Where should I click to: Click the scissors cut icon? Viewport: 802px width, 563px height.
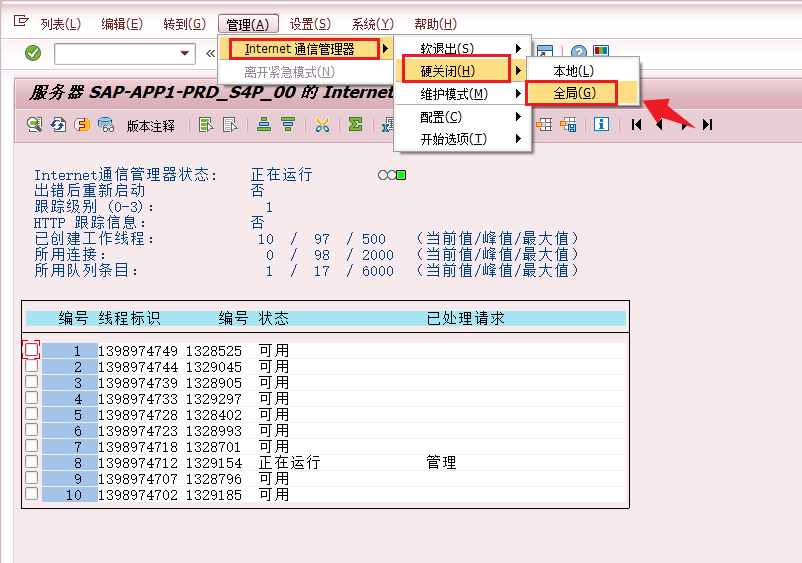(322, 124)
